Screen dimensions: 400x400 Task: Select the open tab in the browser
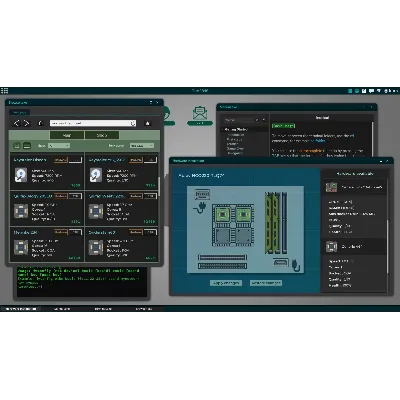[x=19, y=112]
